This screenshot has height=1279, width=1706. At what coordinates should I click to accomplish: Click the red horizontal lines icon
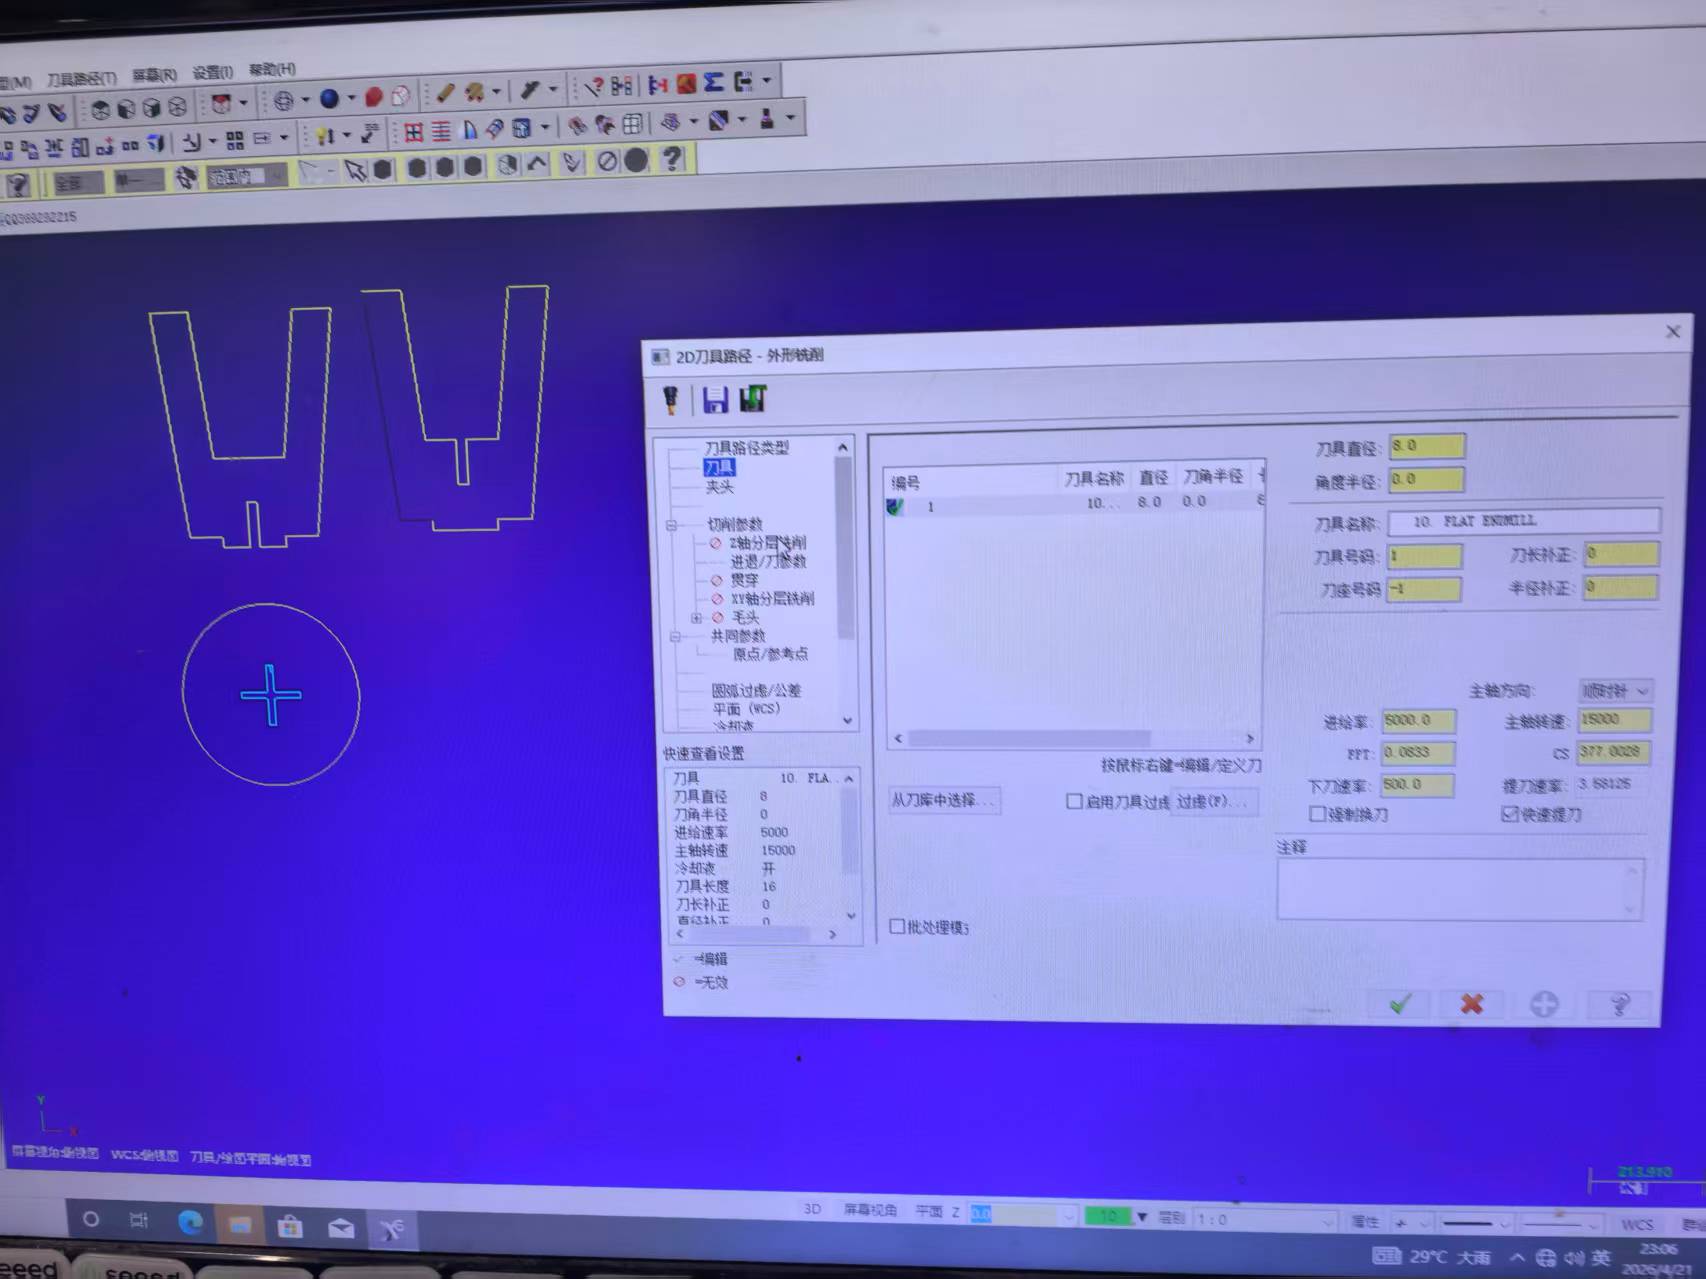(441, 130)
